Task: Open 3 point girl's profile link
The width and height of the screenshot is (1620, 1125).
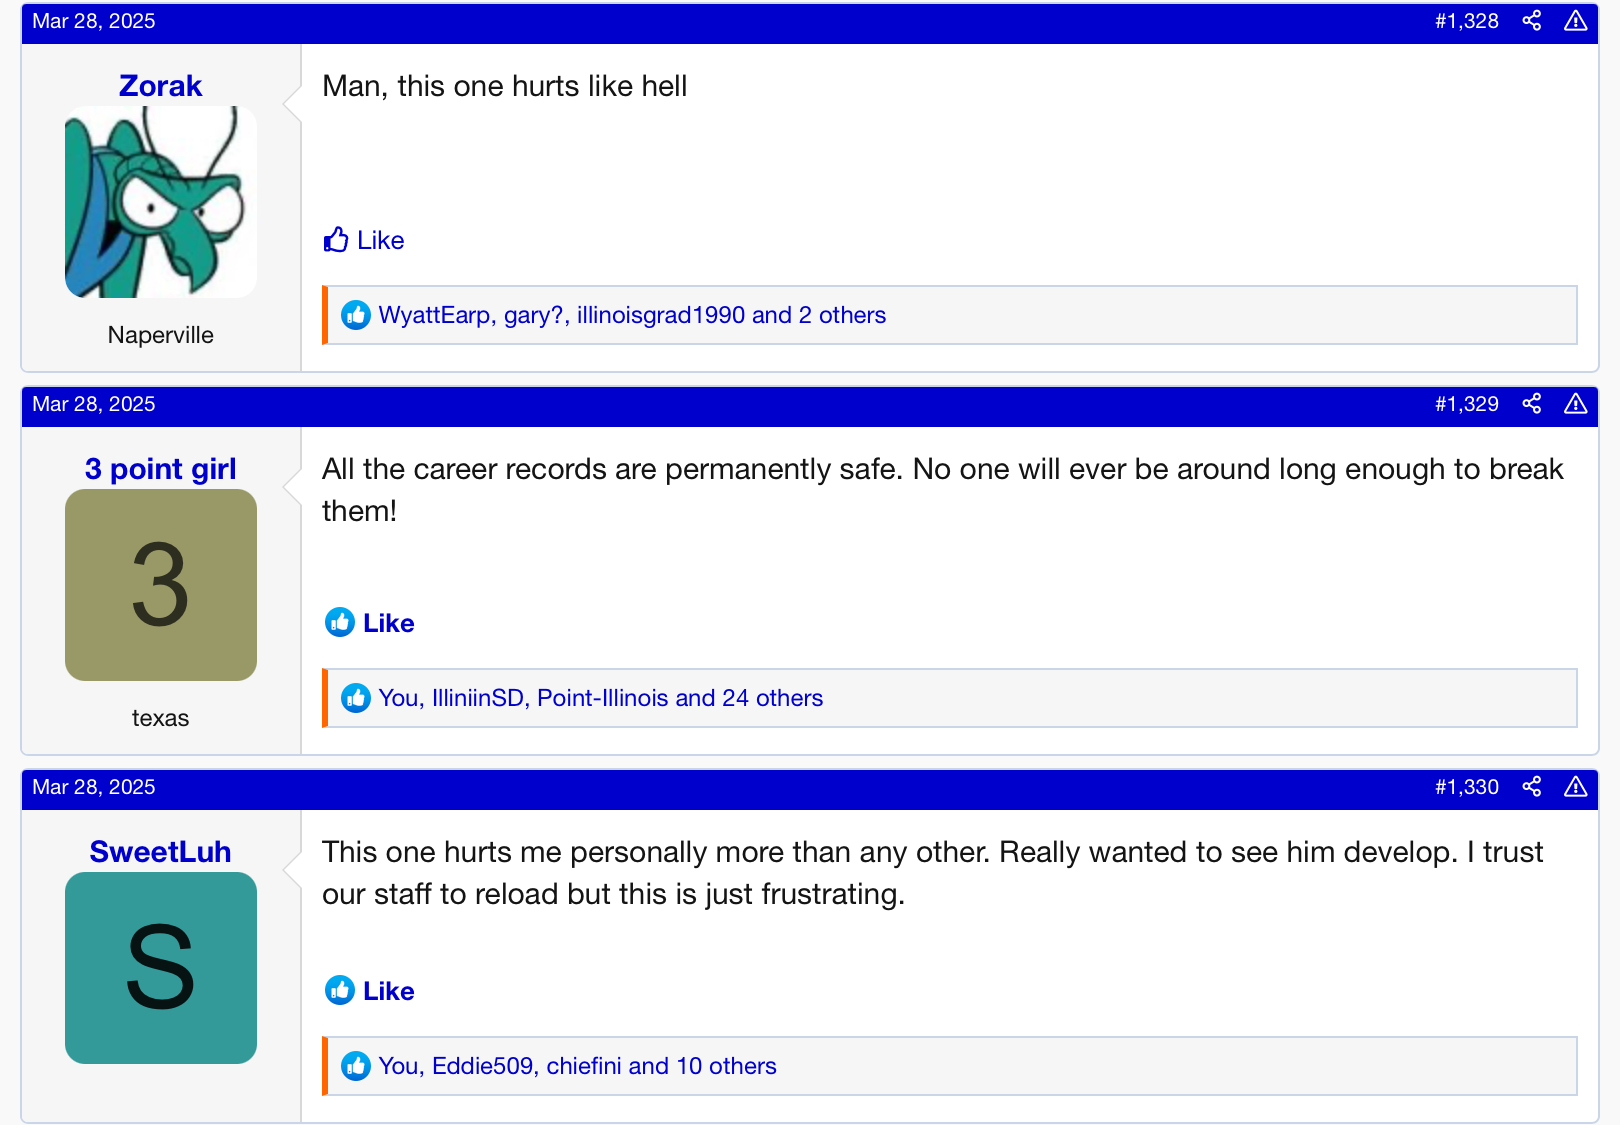Action: tap(160, 469)
